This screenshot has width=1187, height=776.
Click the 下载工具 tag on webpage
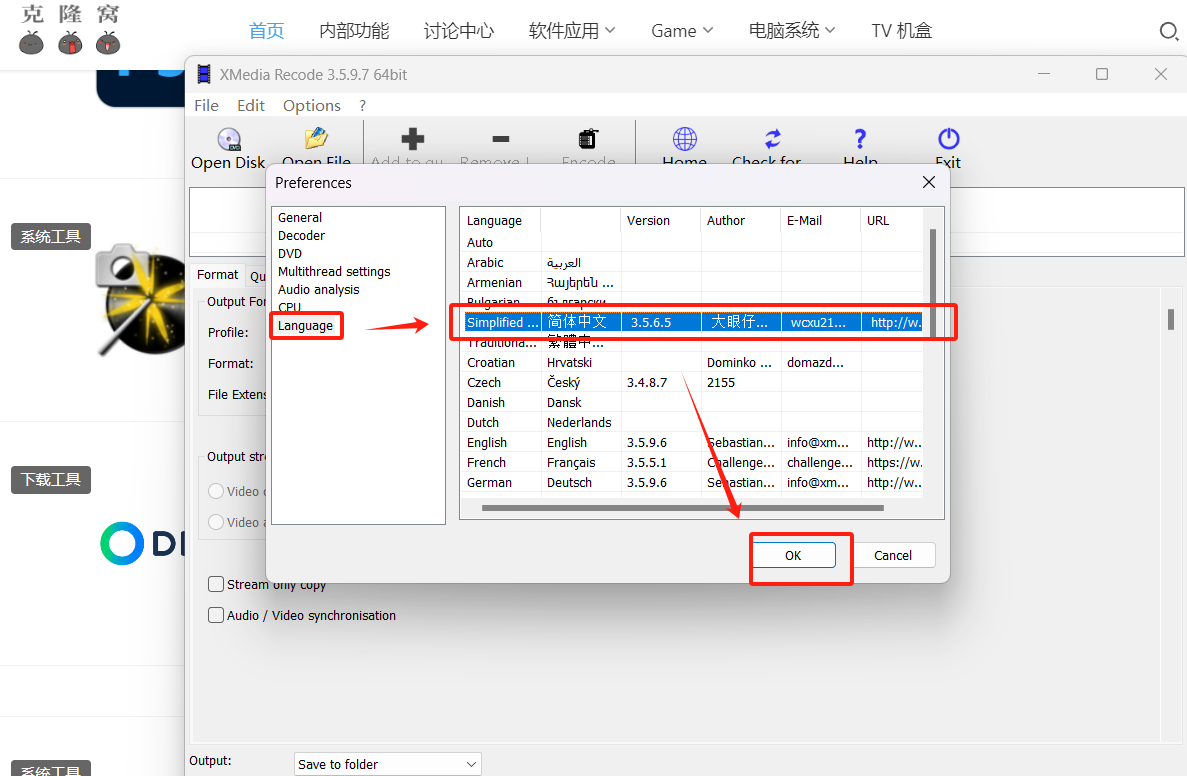pos(51,479)
